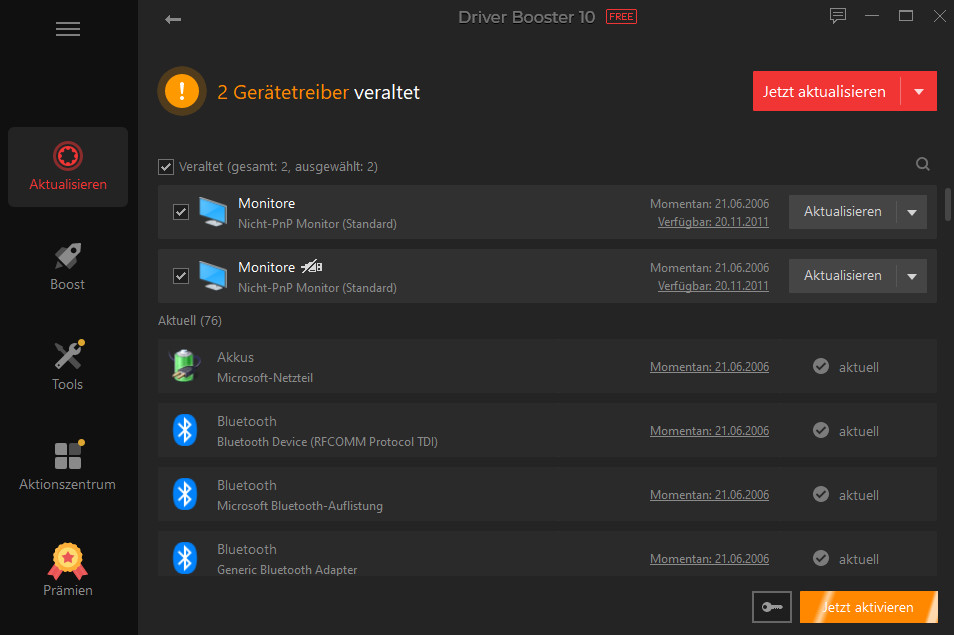This screenshot has width=954, height=635.
Task: Open the Verfügbar 20.11.2011 link
Action: [713, 221]
